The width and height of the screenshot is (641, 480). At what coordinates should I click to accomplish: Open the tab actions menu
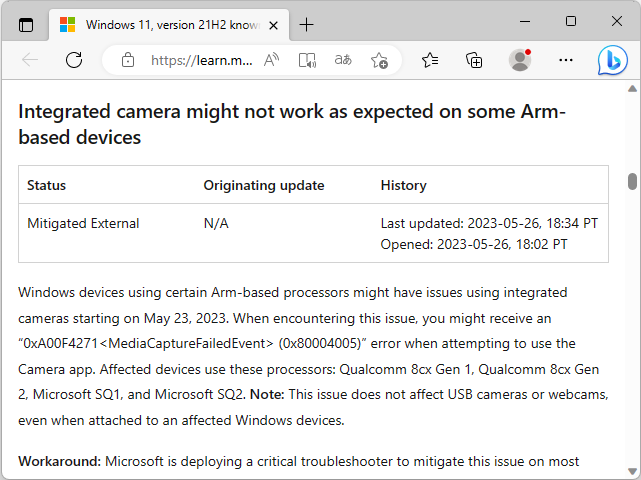(26, 24)
